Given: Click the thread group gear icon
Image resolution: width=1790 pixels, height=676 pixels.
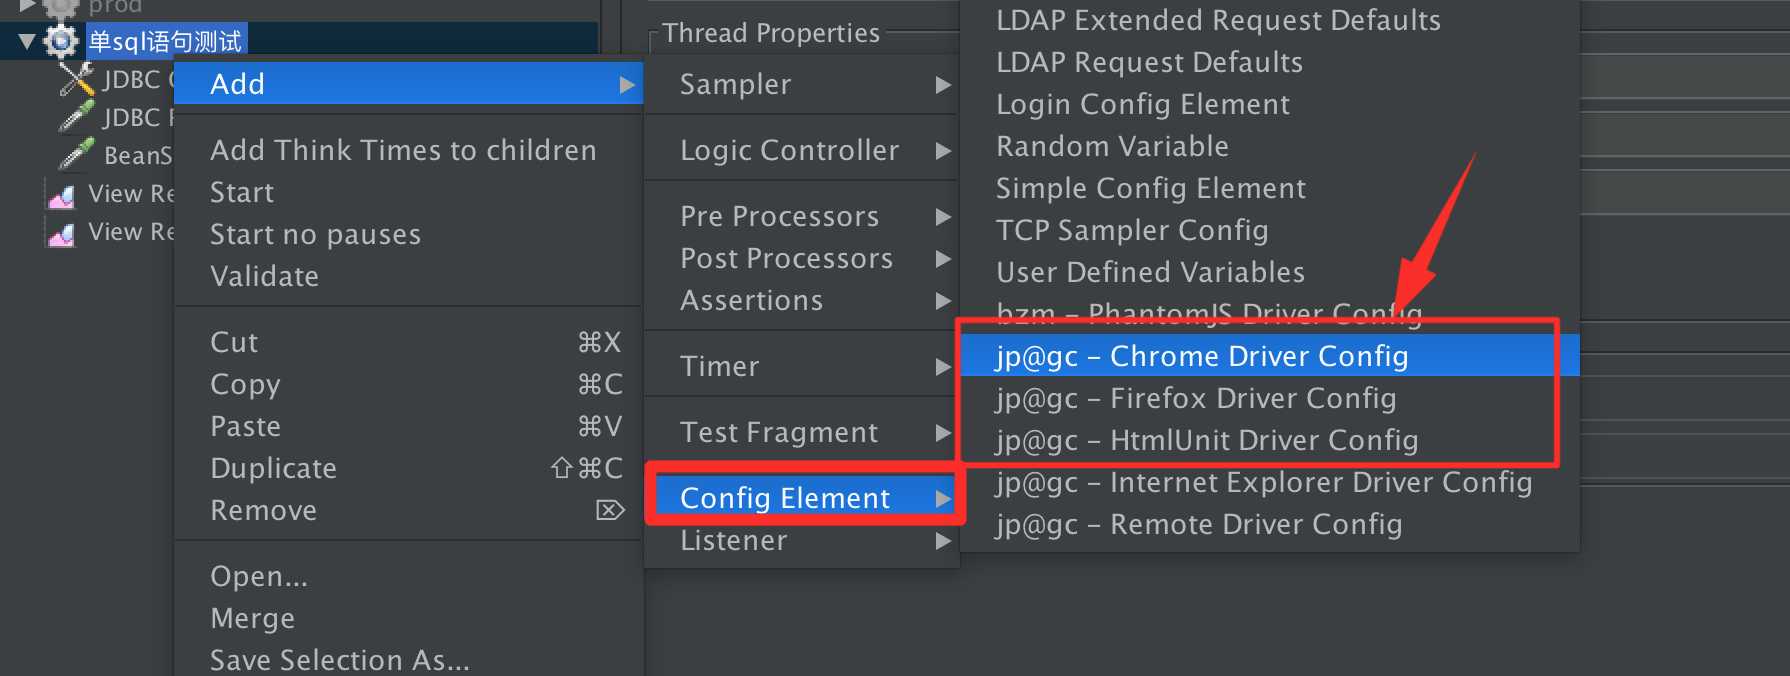Looking at the screenshot, I should pos(61,41).
